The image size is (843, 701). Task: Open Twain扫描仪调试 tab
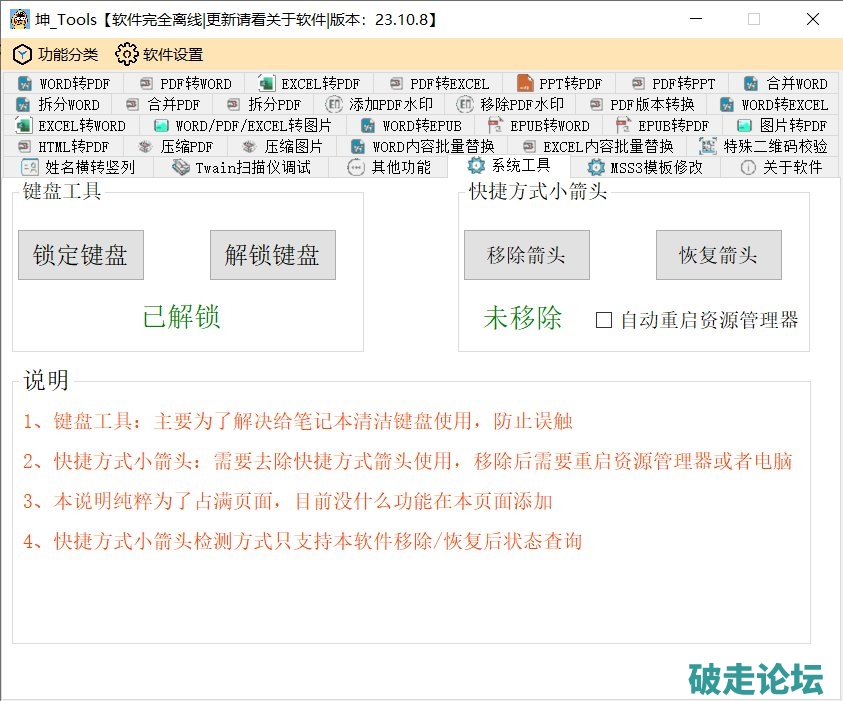[x=241, y=168]
